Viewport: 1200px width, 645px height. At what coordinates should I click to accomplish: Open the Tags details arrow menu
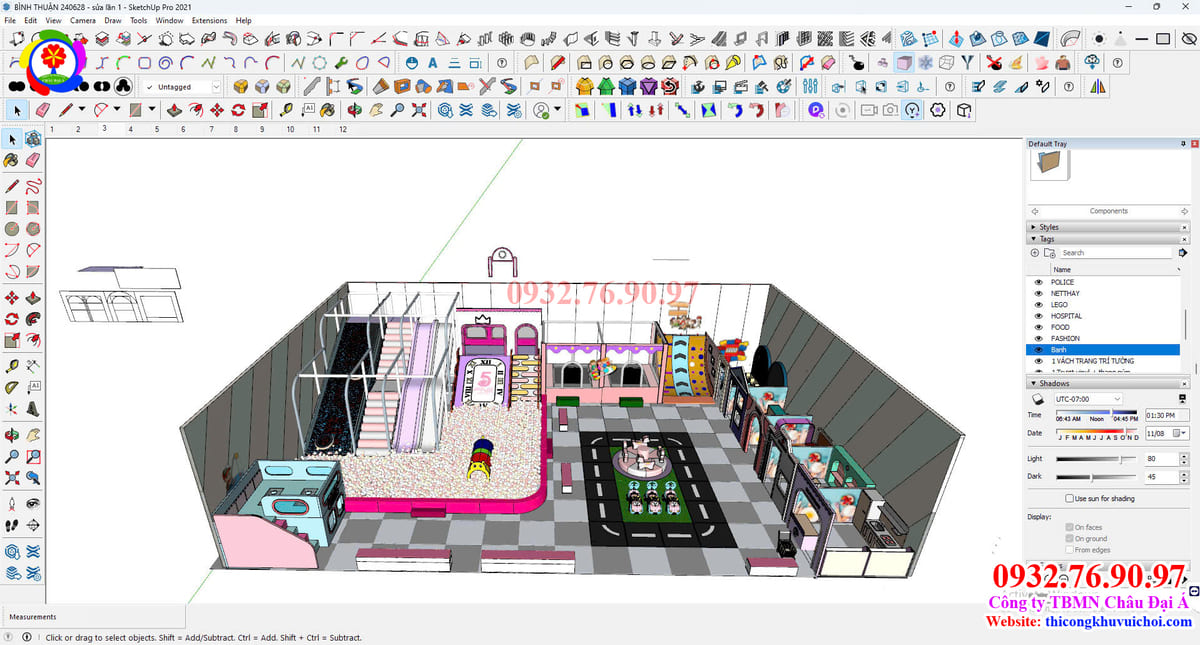(x=1184, y=253)
